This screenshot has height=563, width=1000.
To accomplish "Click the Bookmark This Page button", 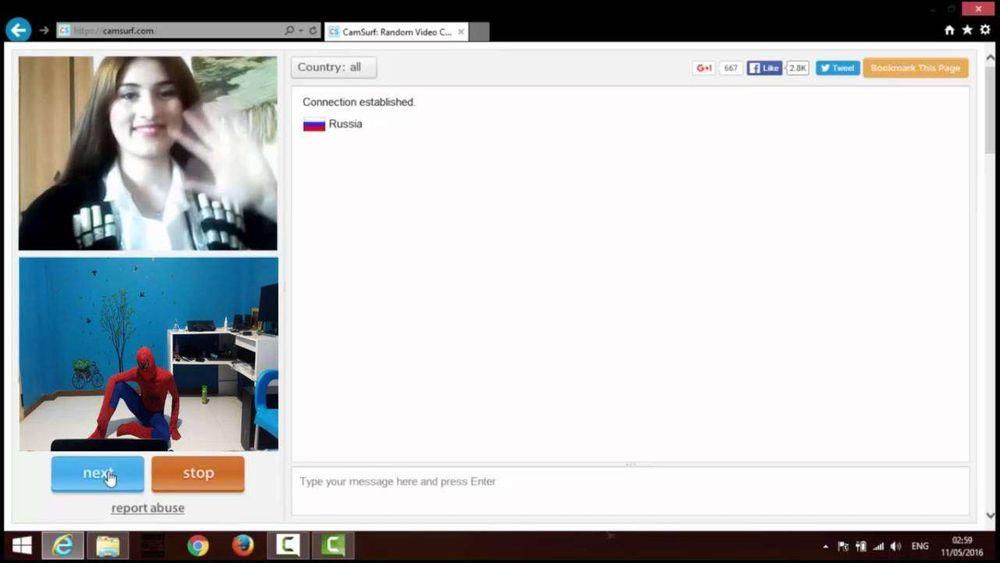I will [915, 68].
